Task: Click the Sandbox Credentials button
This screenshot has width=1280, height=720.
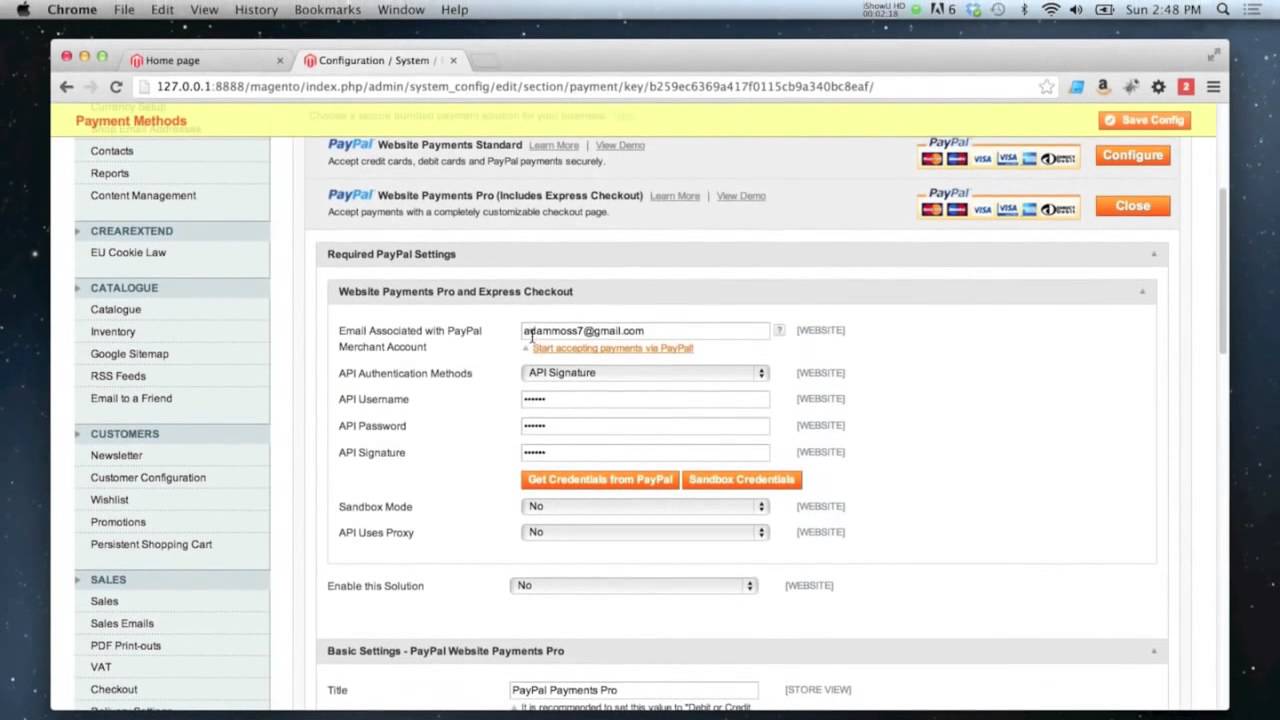Action: coord(742,479)
